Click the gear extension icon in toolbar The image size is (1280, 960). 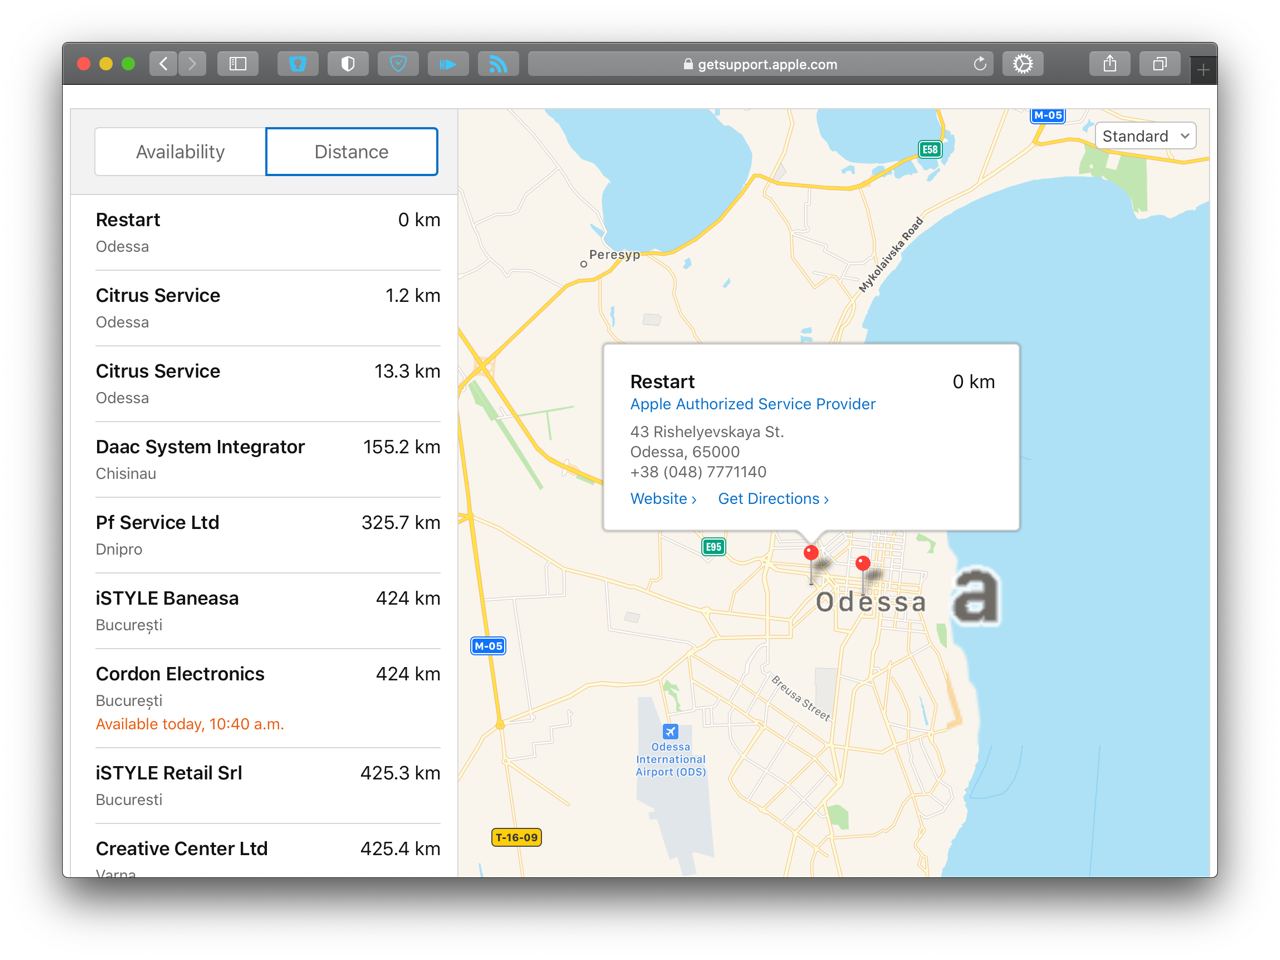1023,64
